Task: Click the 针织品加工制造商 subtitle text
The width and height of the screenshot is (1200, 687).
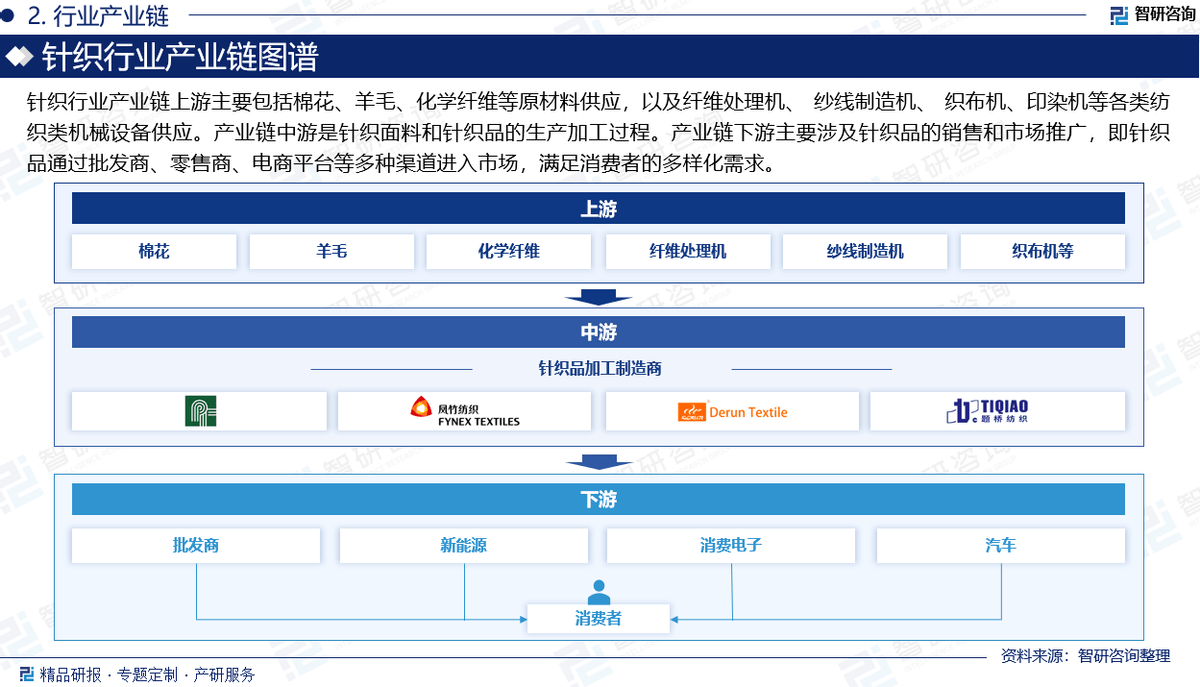Action: click(x=600, y=368)
